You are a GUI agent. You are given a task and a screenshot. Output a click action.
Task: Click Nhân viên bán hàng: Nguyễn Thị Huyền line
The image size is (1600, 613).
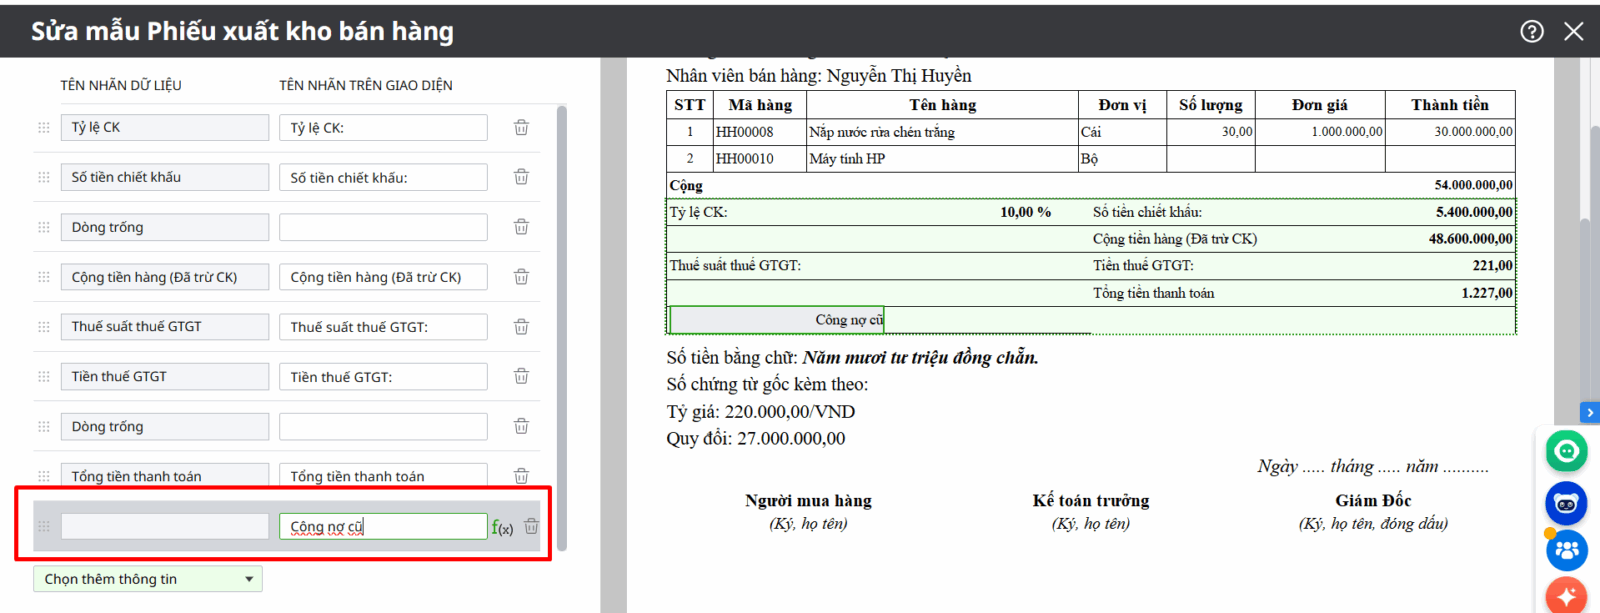tap(819, 76)
